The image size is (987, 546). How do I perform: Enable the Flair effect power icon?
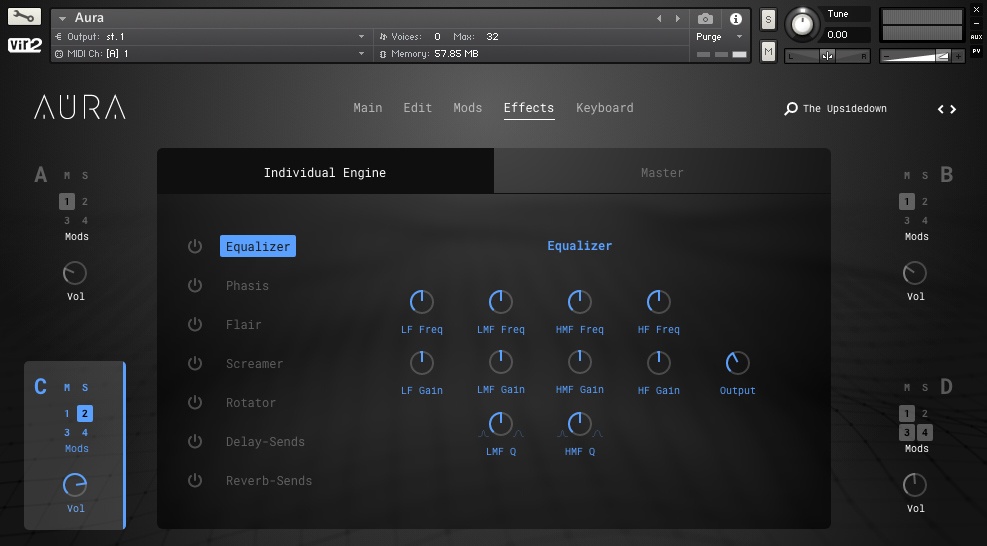coord(195,324)
